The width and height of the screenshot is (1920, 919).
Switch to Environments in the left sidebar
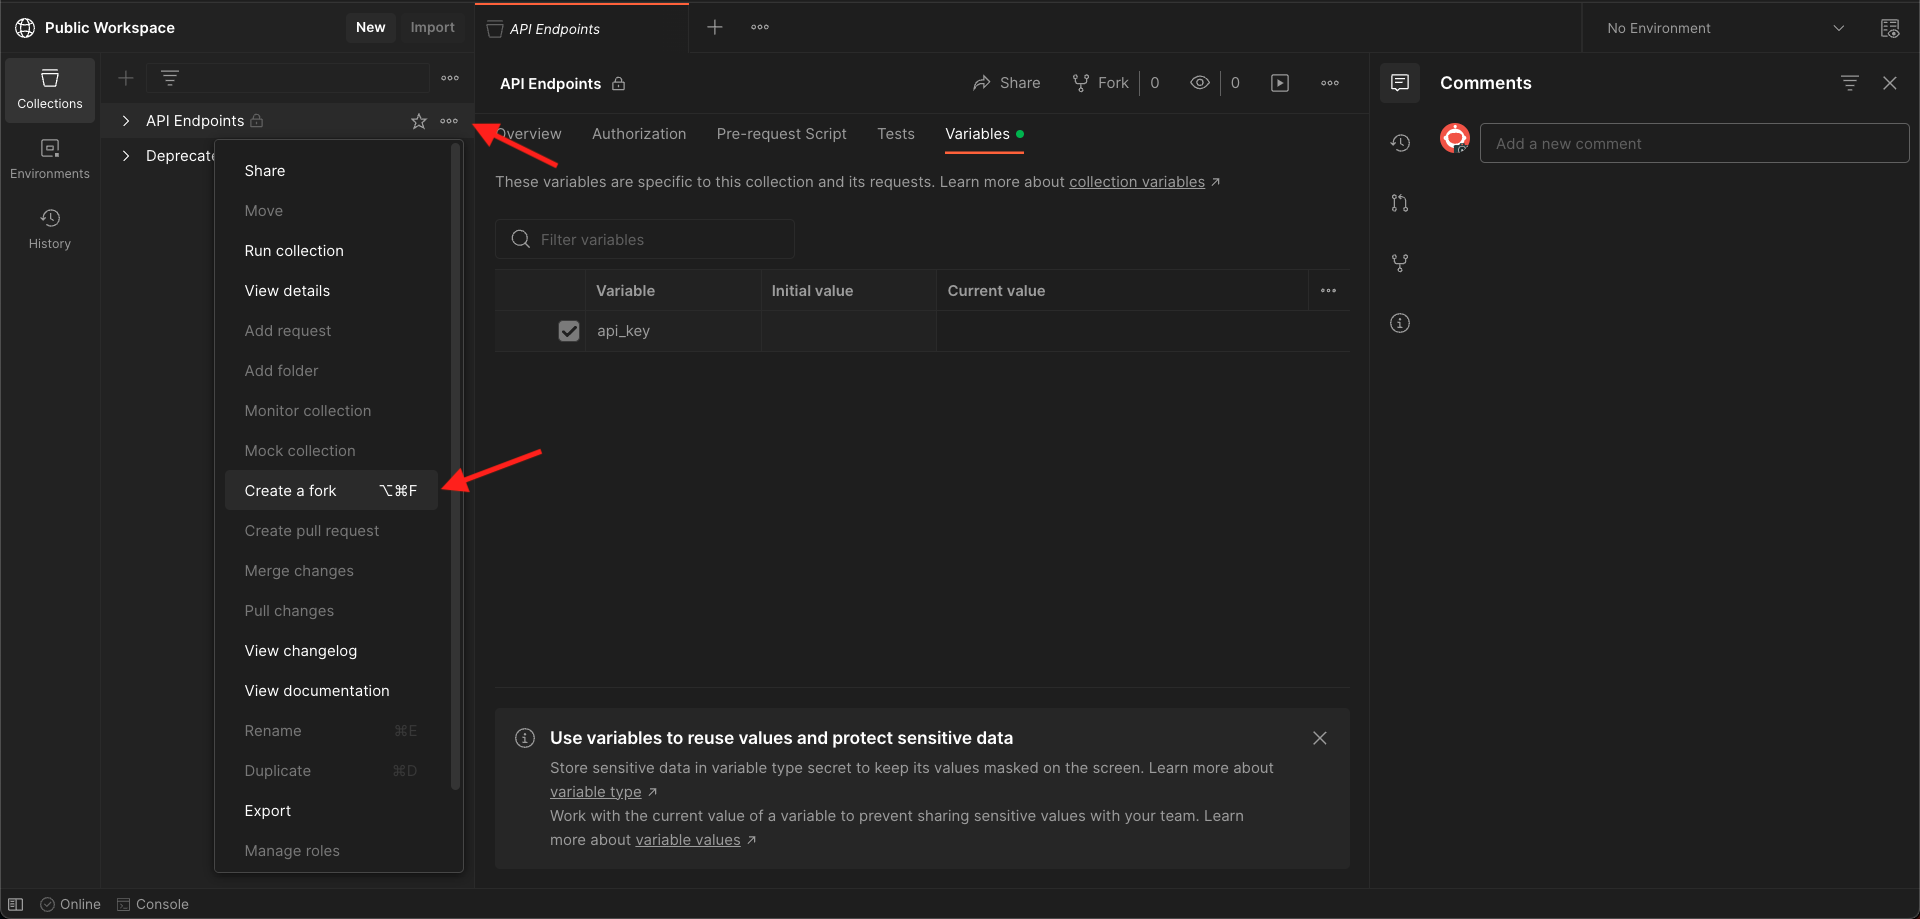click(x=49, y=158)
